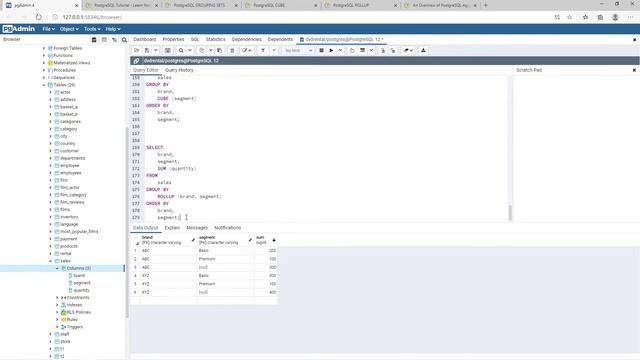Expand the Triggers node under sales
640x360 pixels.
point(57,327)
